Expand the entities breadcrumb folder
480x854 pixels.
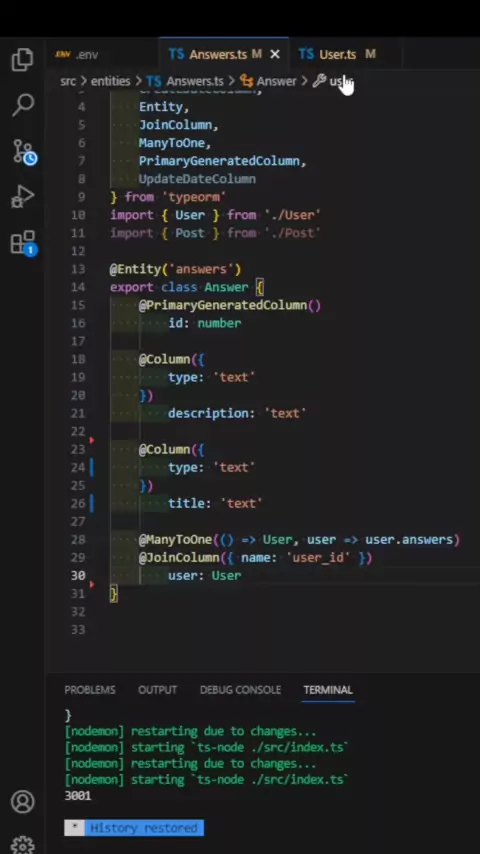point(111,81)
